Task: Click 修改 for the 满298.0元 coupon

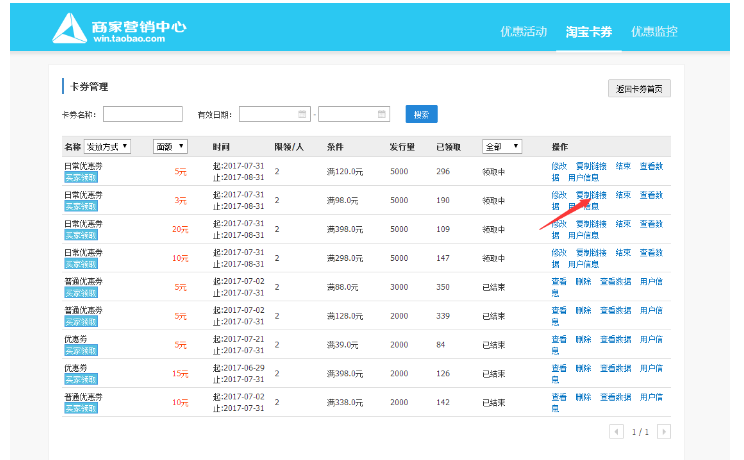Action: coord(559,253)
